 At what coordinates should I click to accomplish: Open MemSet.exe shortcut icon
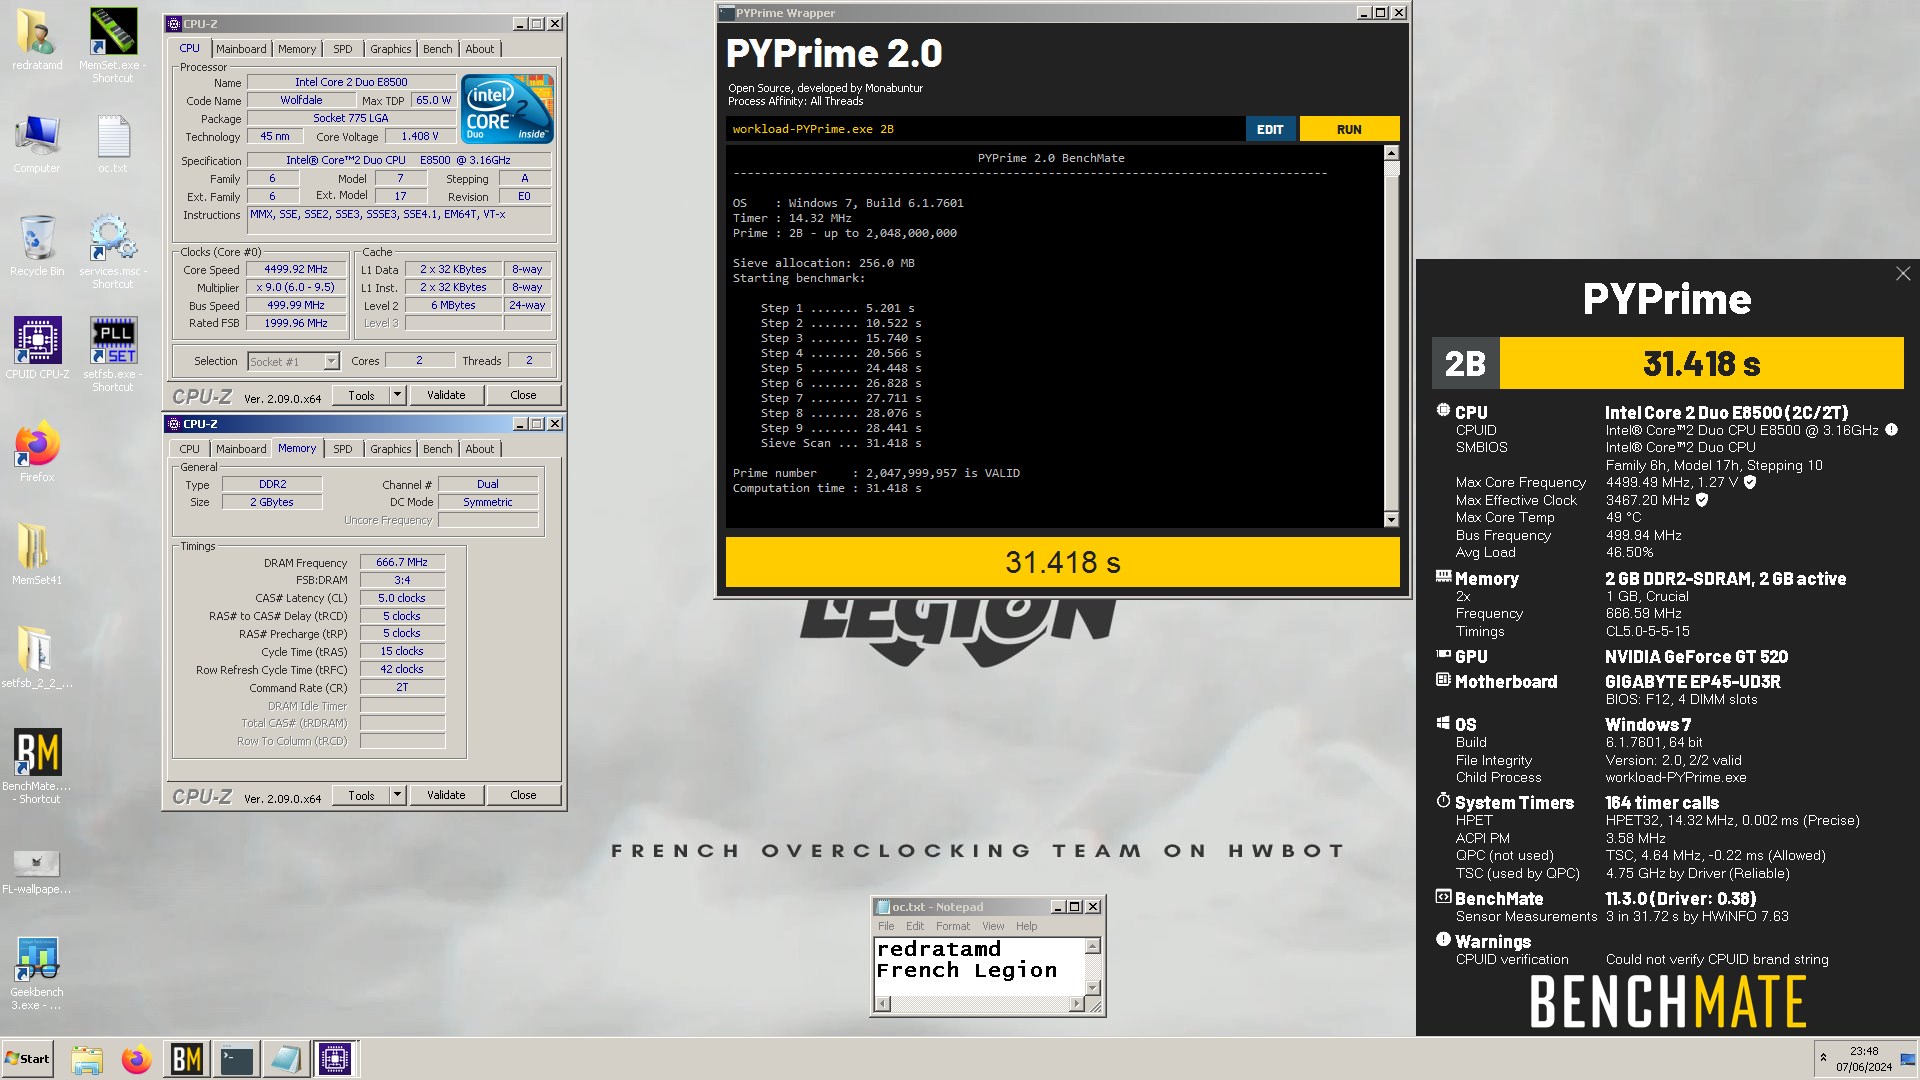(x=113, y=45)
